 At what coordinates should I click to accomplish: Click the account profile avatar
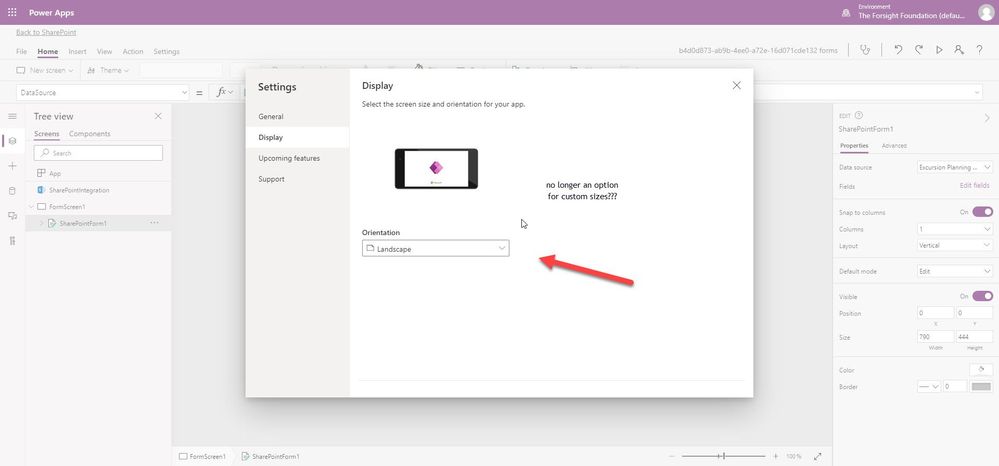(986, 12)
